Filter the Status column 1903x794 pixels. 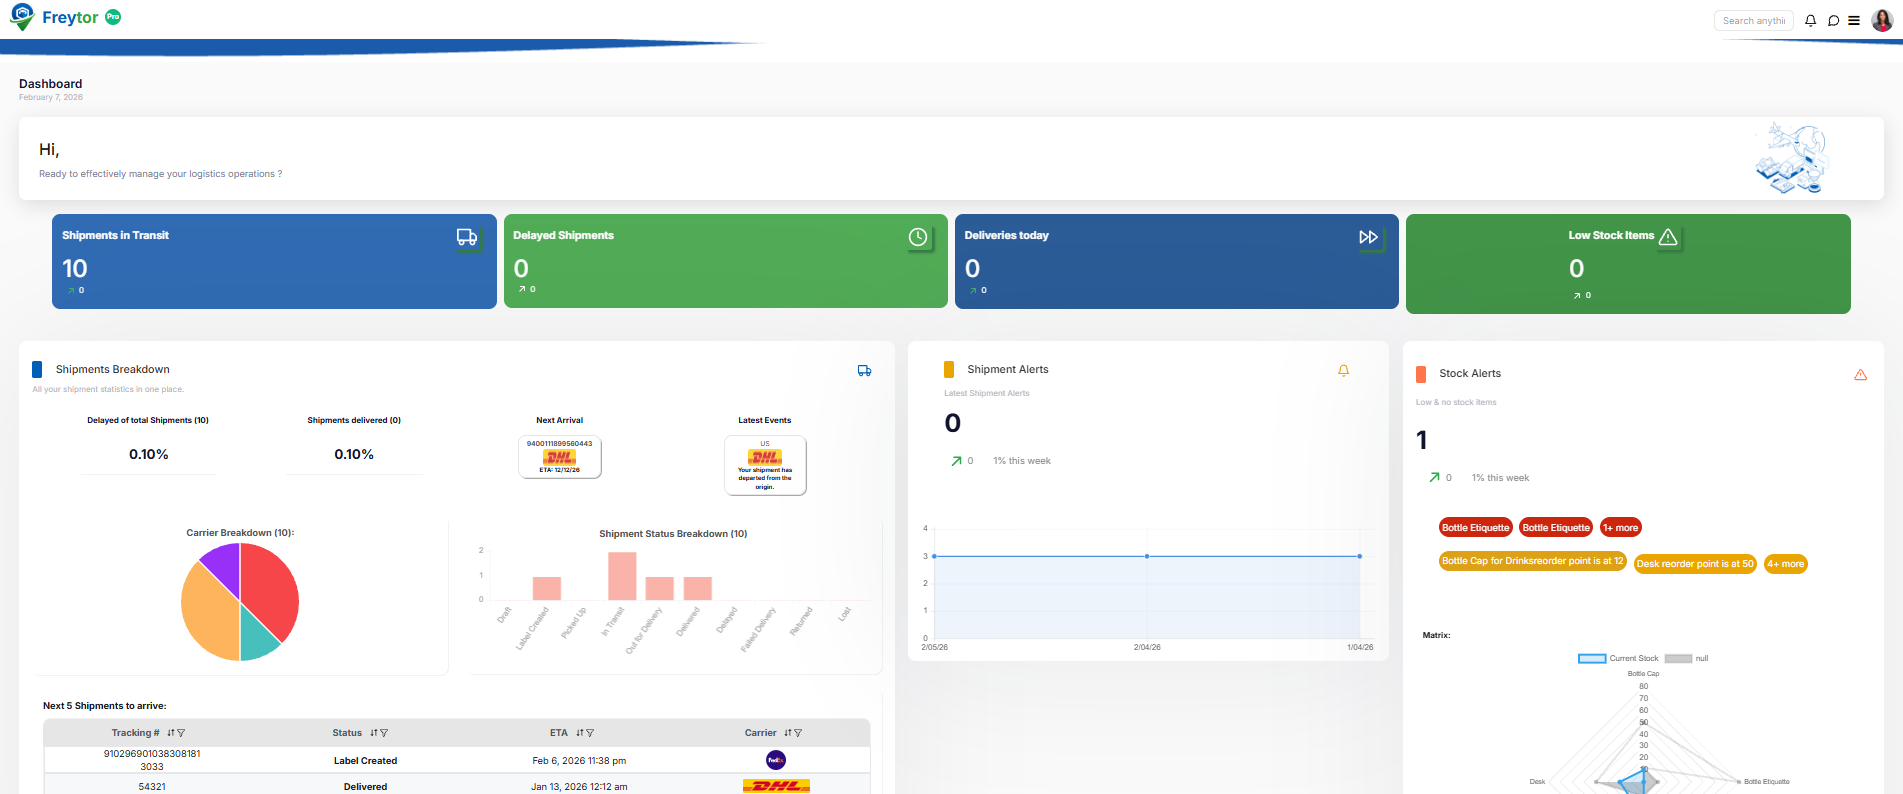click(x=384, y=733)
